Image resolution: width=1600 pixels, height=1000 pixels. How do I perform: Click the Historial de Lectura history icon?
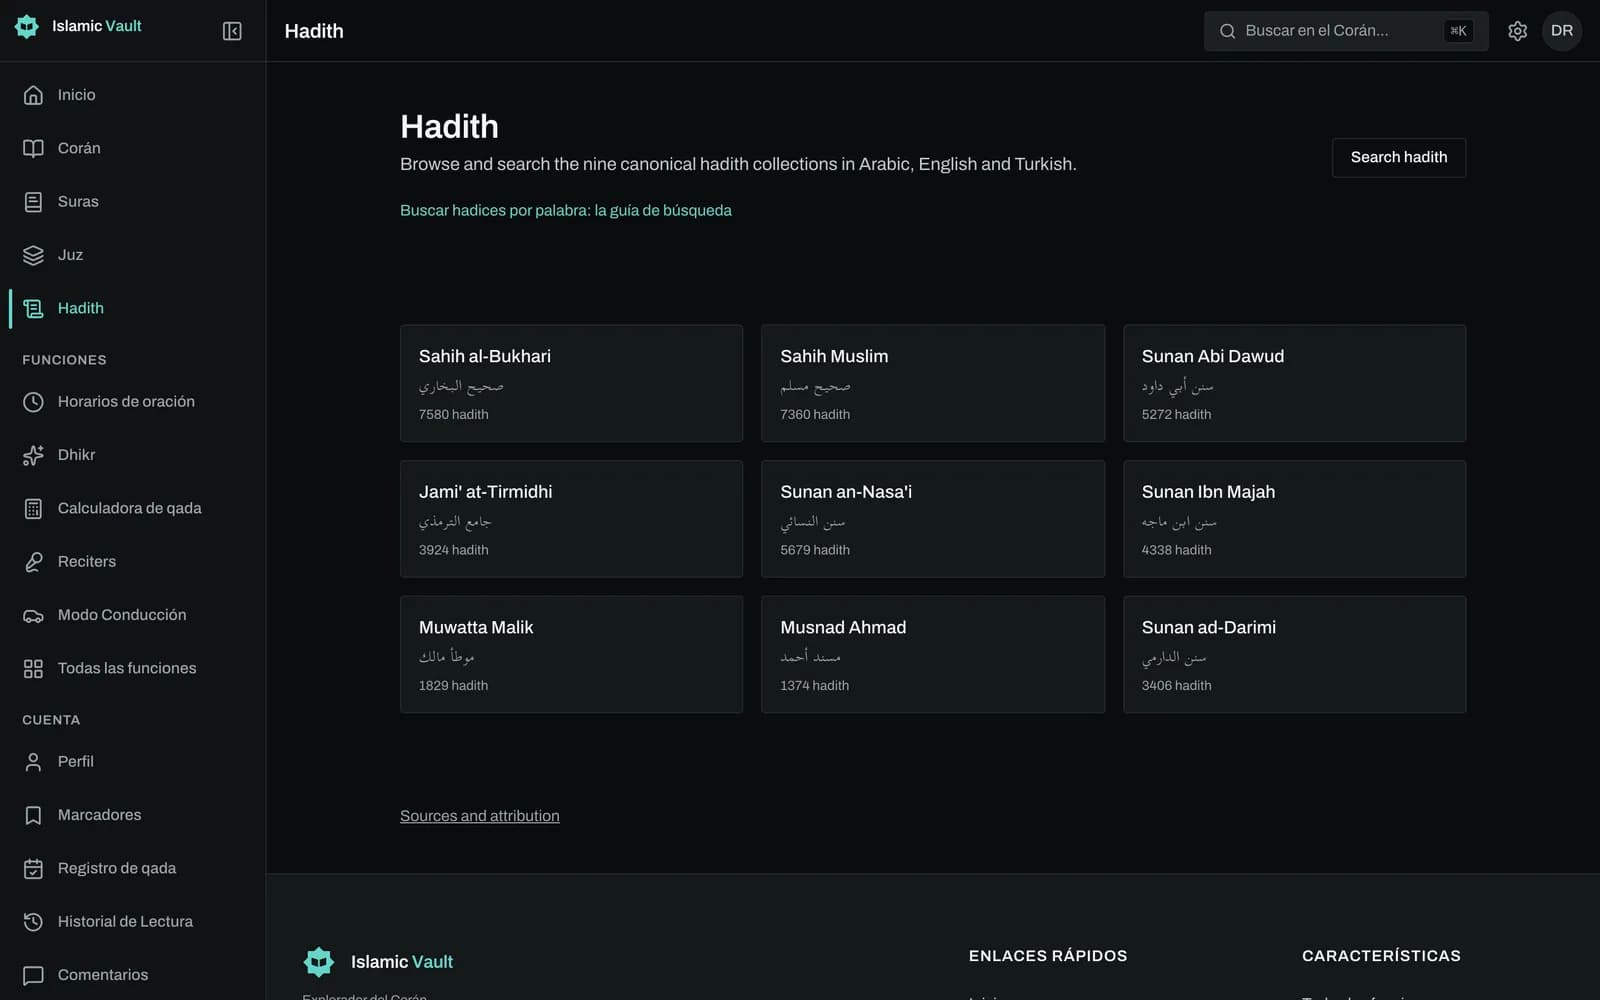pyautogui.click(x=33, y=922)
